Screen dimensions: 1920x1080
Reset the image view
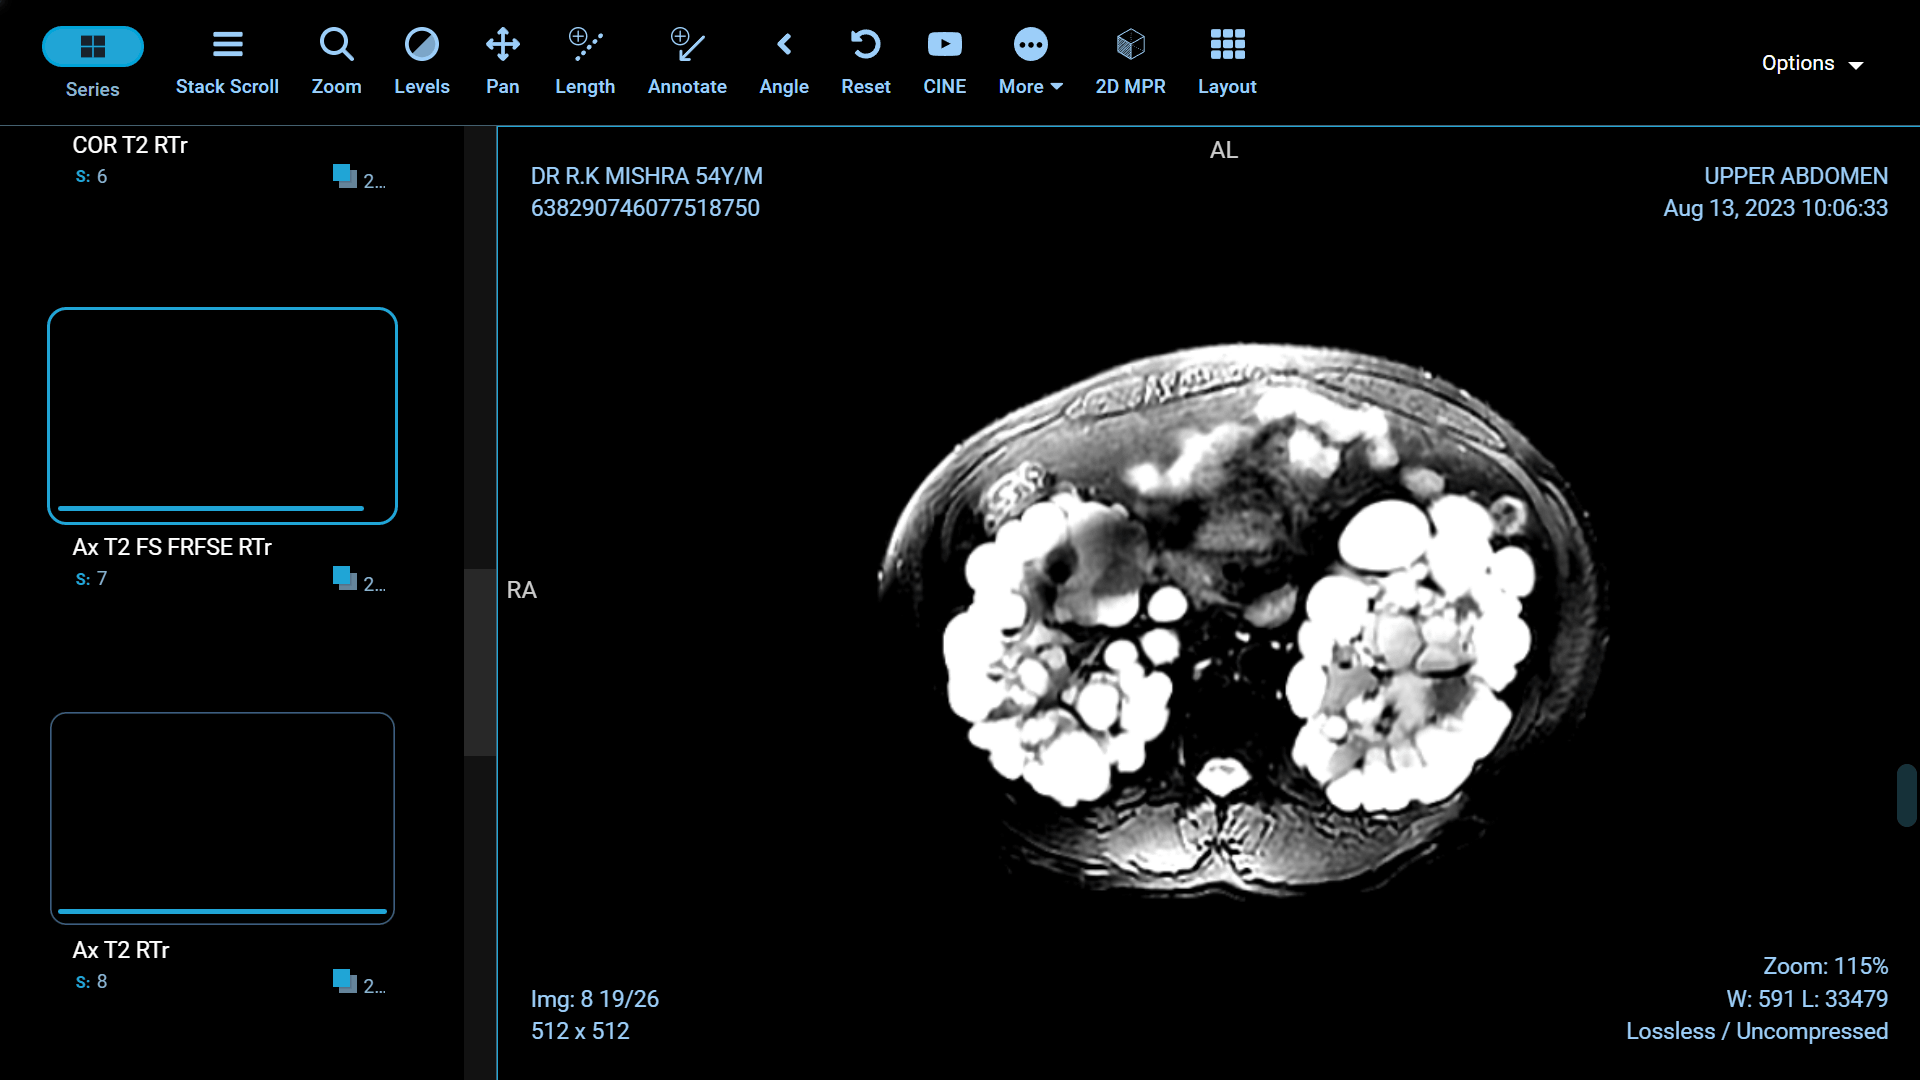865,60
